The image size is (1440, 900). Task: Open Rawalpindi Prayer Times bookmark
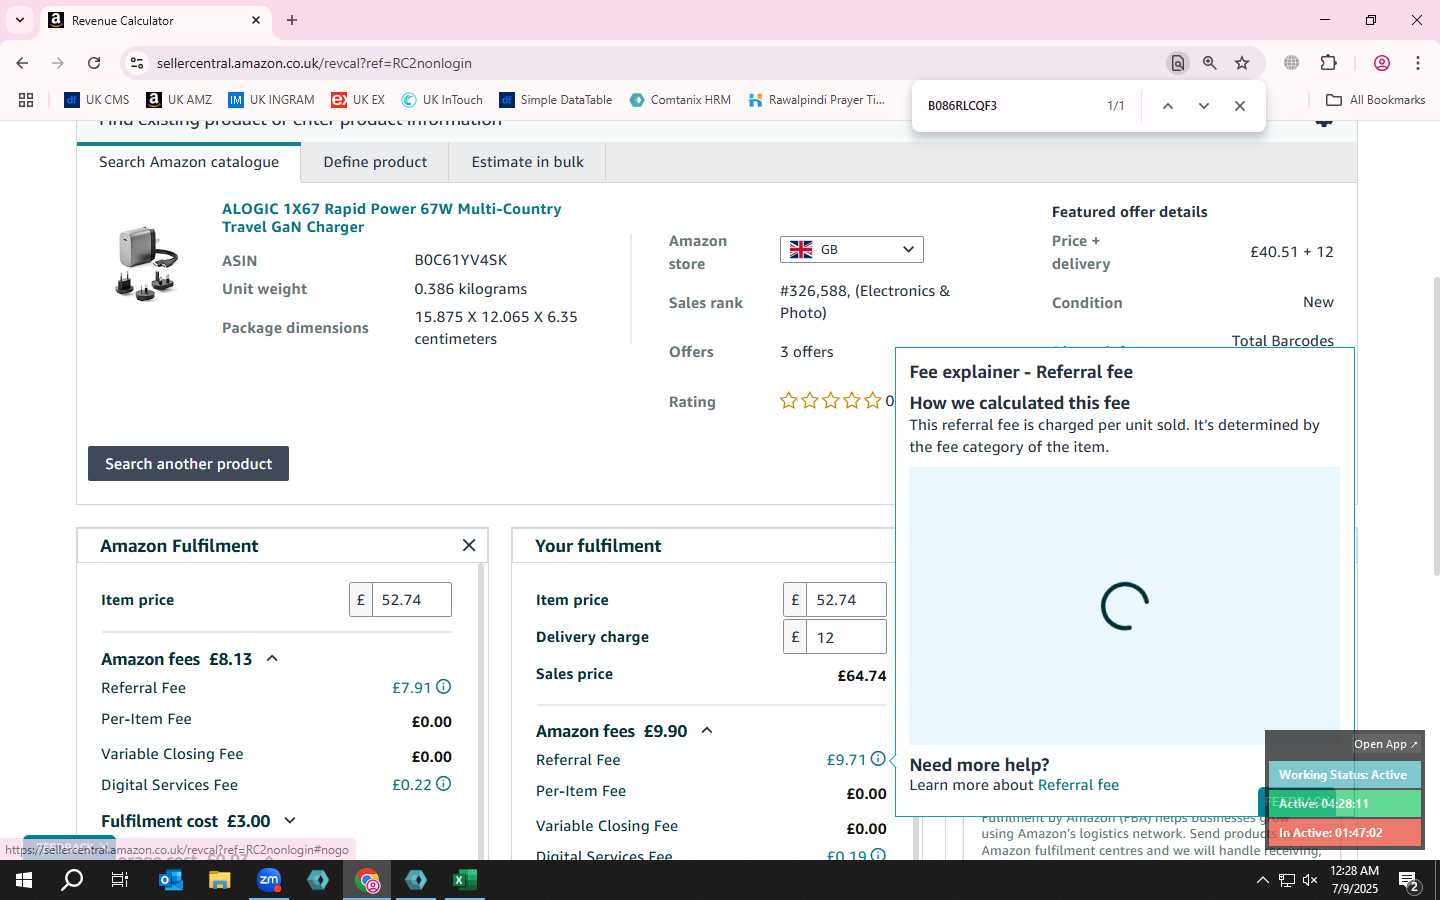(x=817, y=100)
